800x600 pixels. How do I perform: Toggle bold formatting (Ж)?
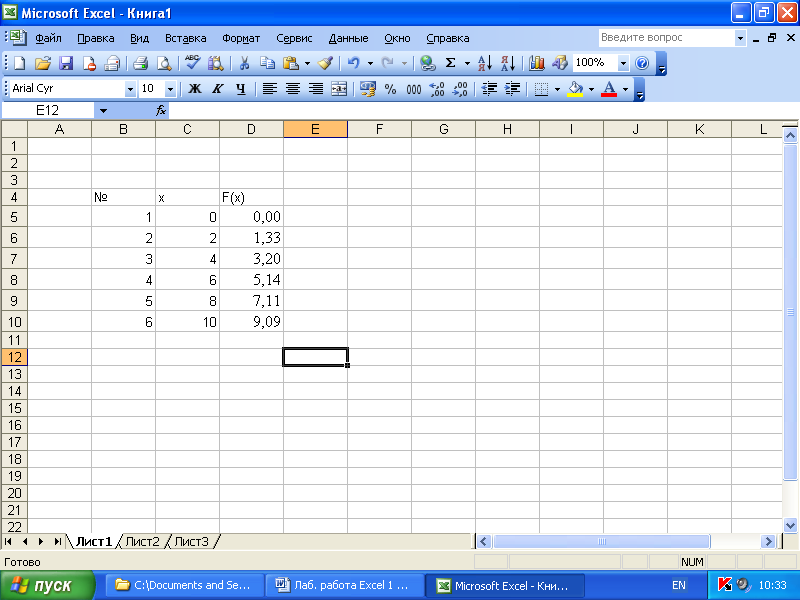[194, 89]
